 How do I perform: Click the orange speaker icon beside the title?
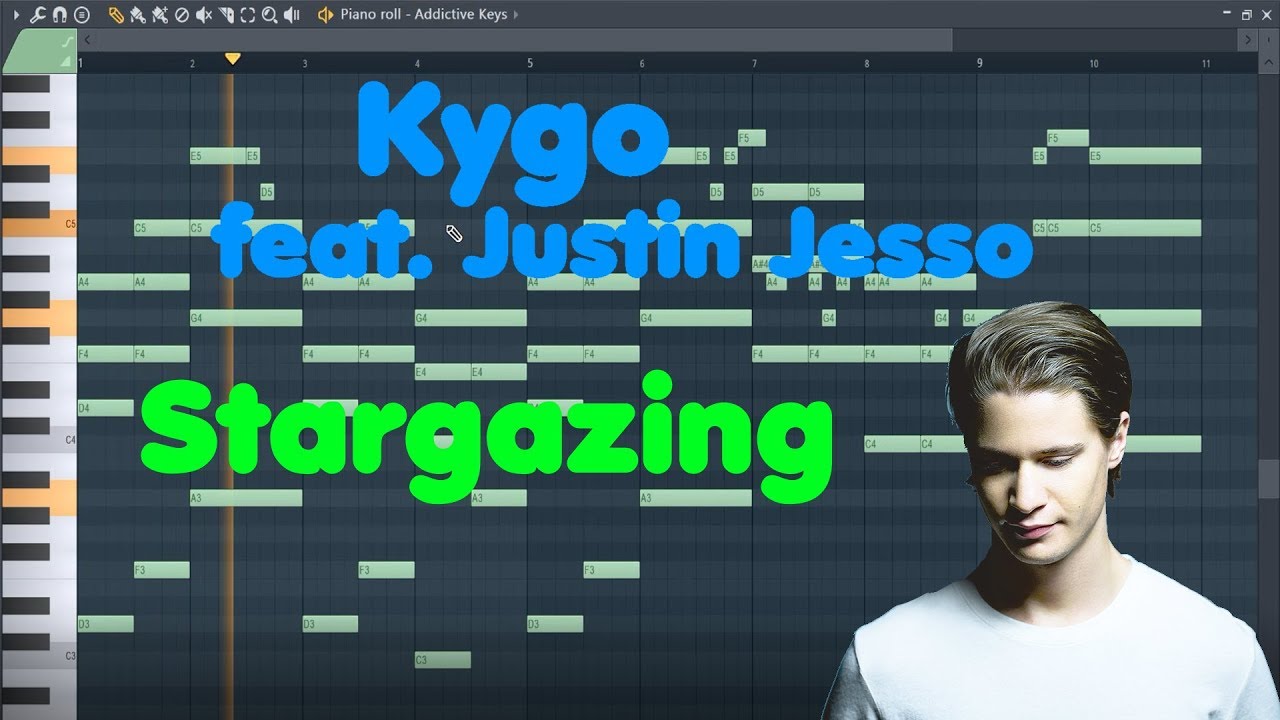click(325, 15)
